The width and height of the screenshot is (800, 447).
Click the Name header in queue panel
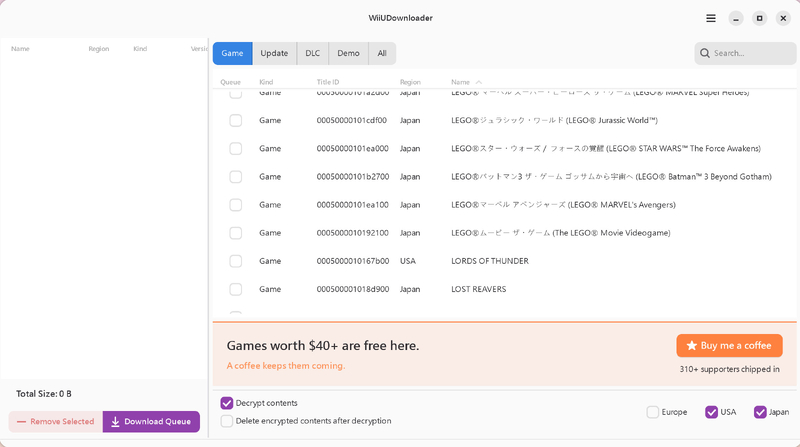tap(20, 49)
